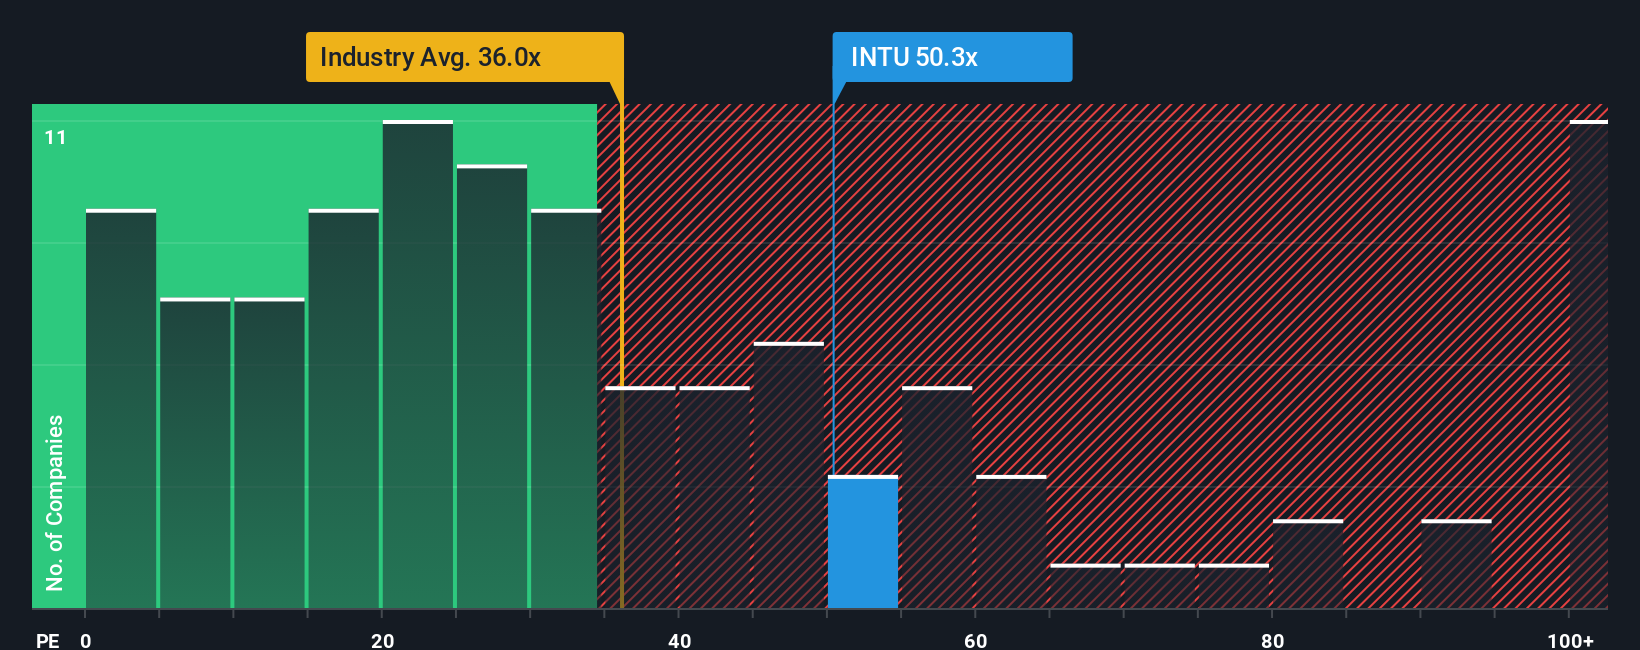The height and width of the screenshot is (650, 1640).
Task: Click the first green bar at PE 0
Action: pos(121,409)
